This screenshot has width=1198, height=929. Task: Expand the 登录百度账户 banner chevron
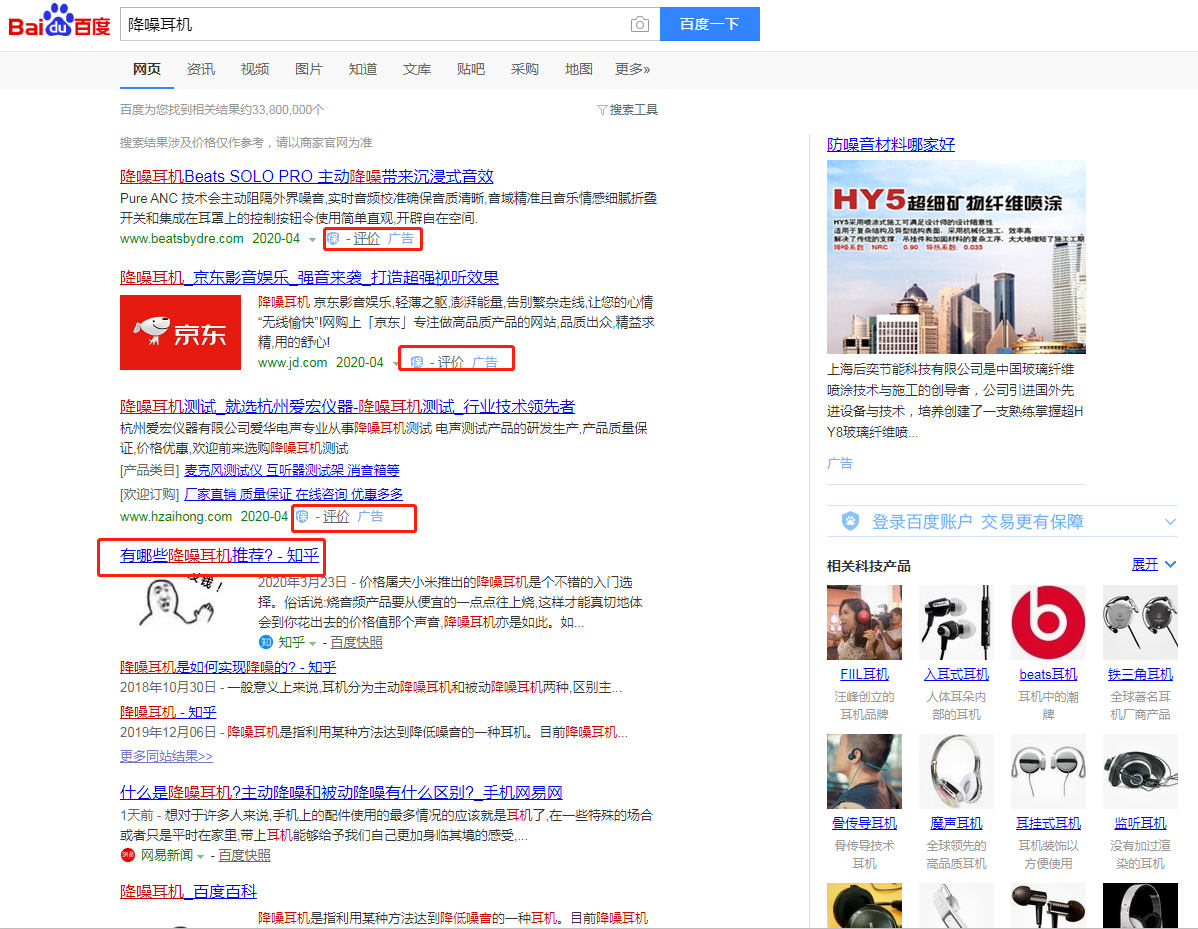1170,522
